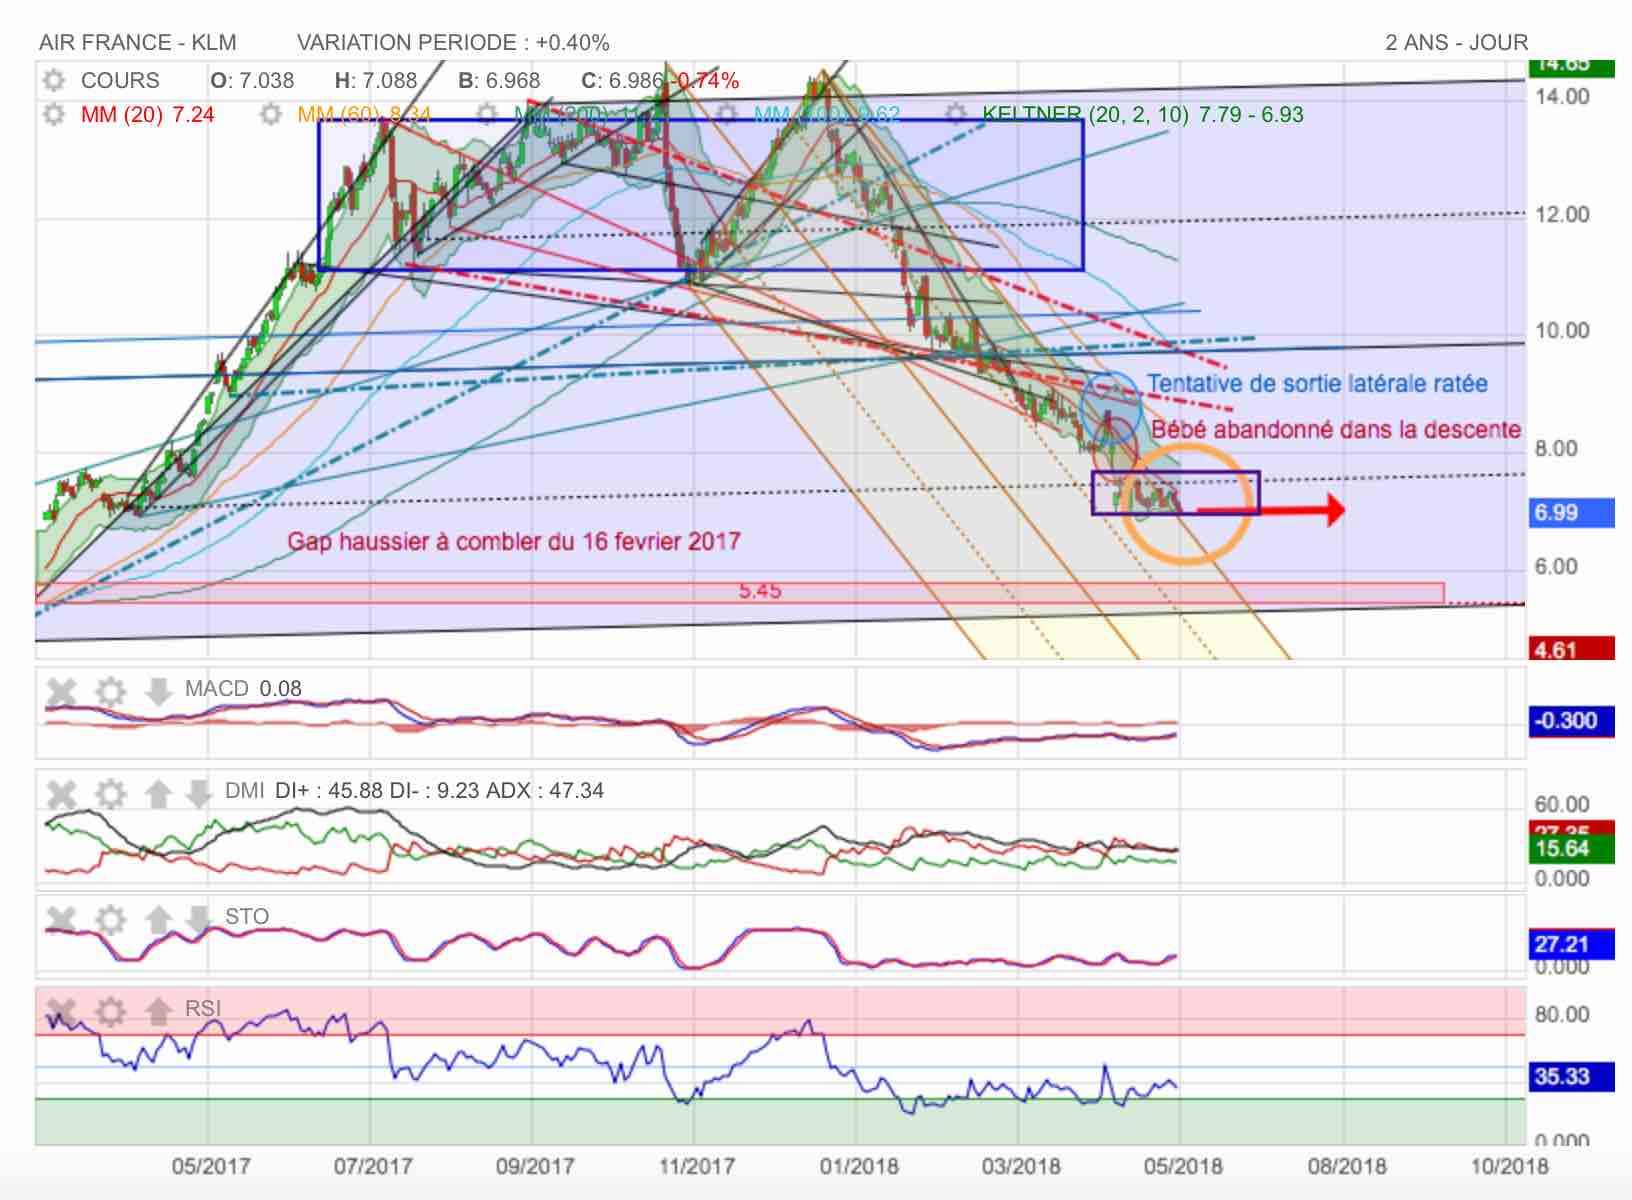Click the opening price O: 7.038
The image size is (1632, 1200).
pyautogui.click(x=252, y=80)
